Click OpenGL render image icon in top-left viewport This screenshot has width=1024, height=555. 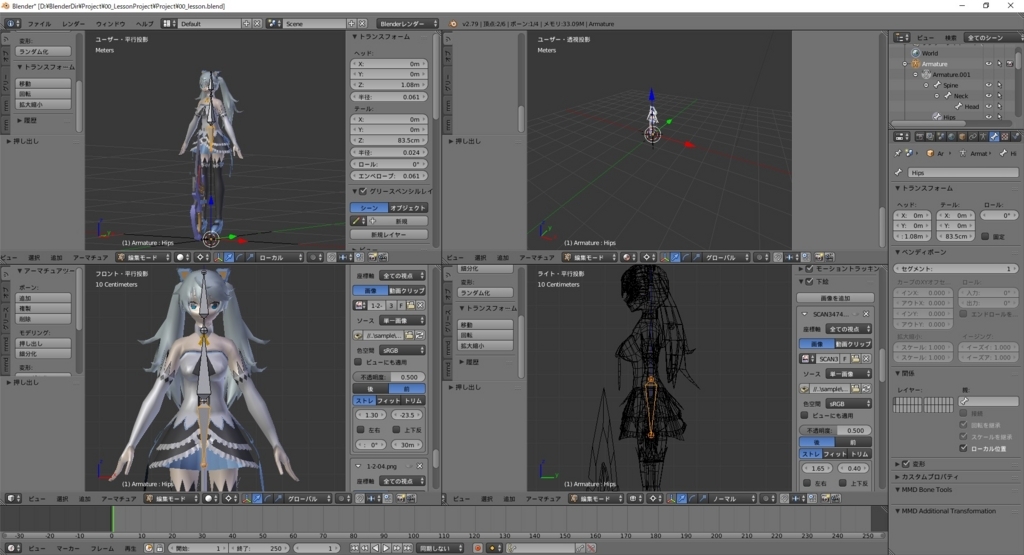pyautogui.click(x=372, y=257)
